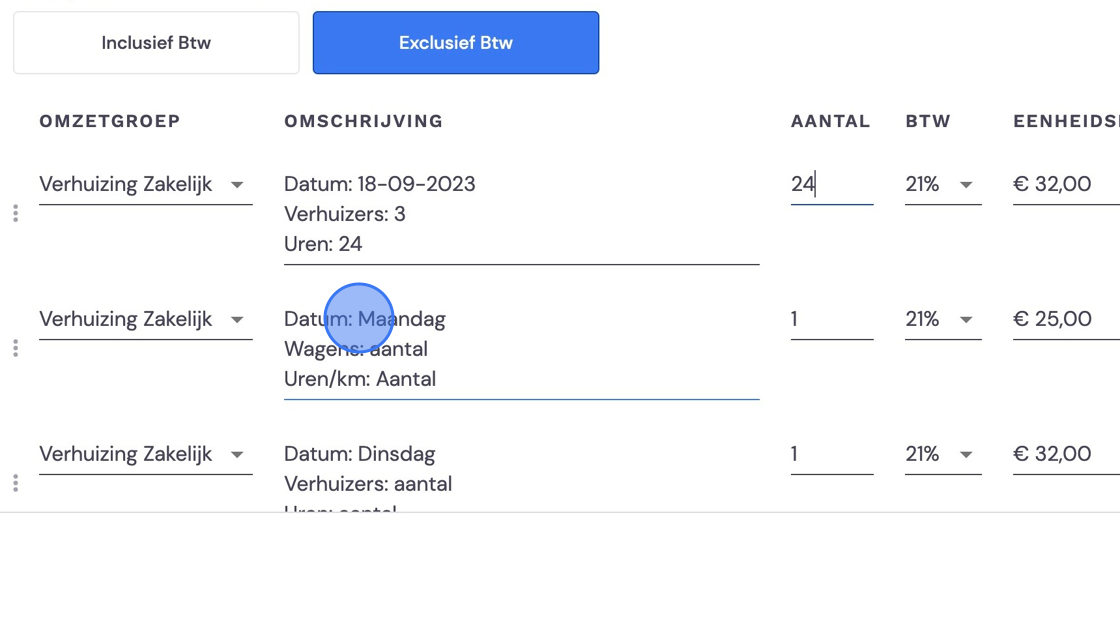Viewport: 1120px width, 627px height.
Task: Click the € 32,00 unit price in first row
Action: click(1066, 184)
